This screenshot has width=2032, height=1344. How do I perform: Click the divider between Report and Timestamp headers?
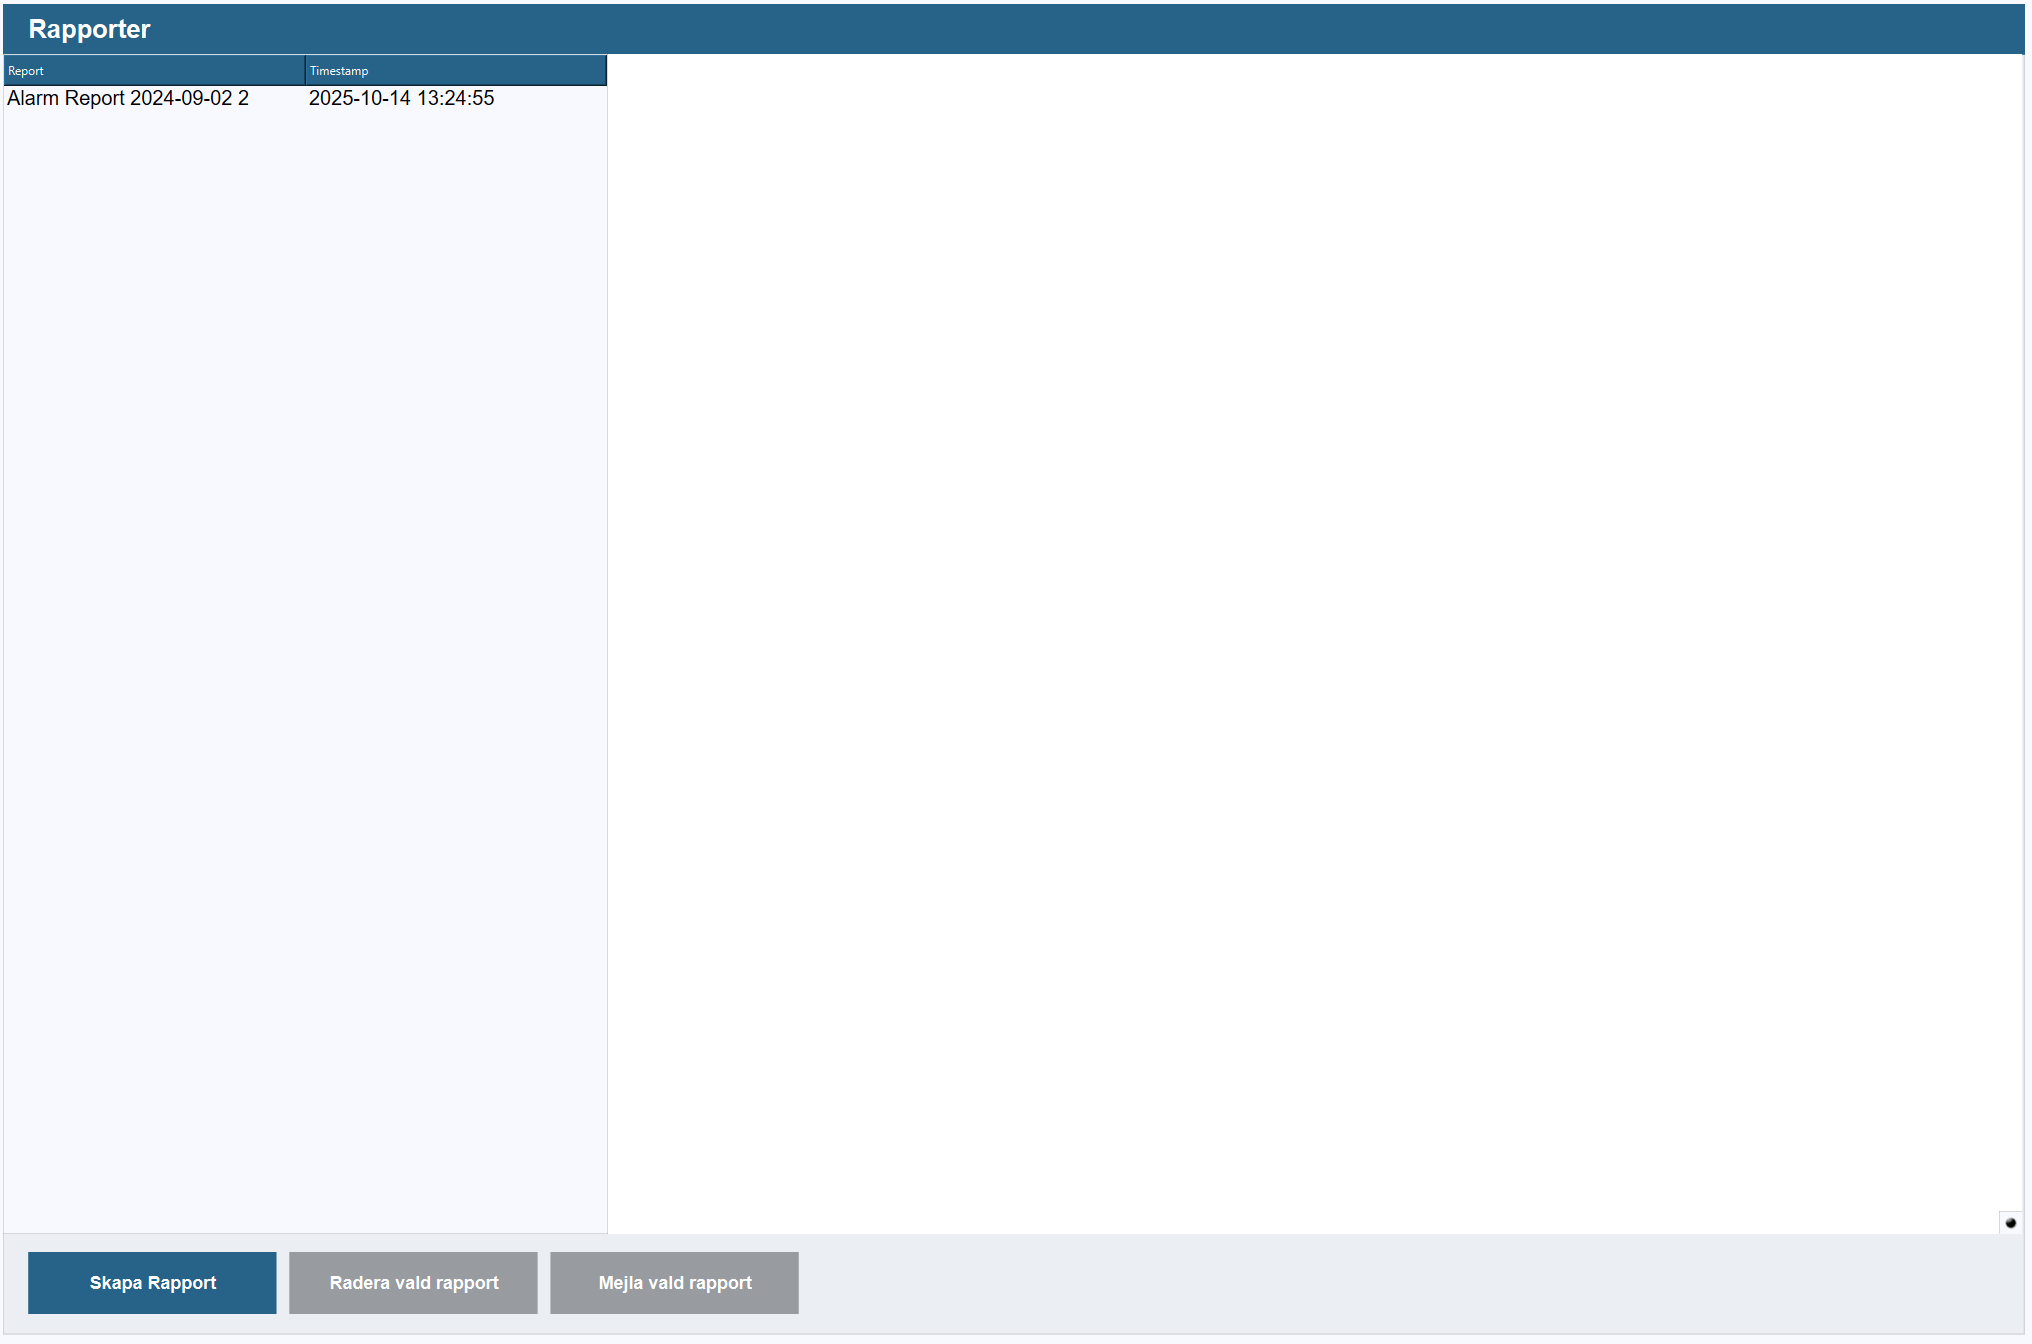coord(305,71)
